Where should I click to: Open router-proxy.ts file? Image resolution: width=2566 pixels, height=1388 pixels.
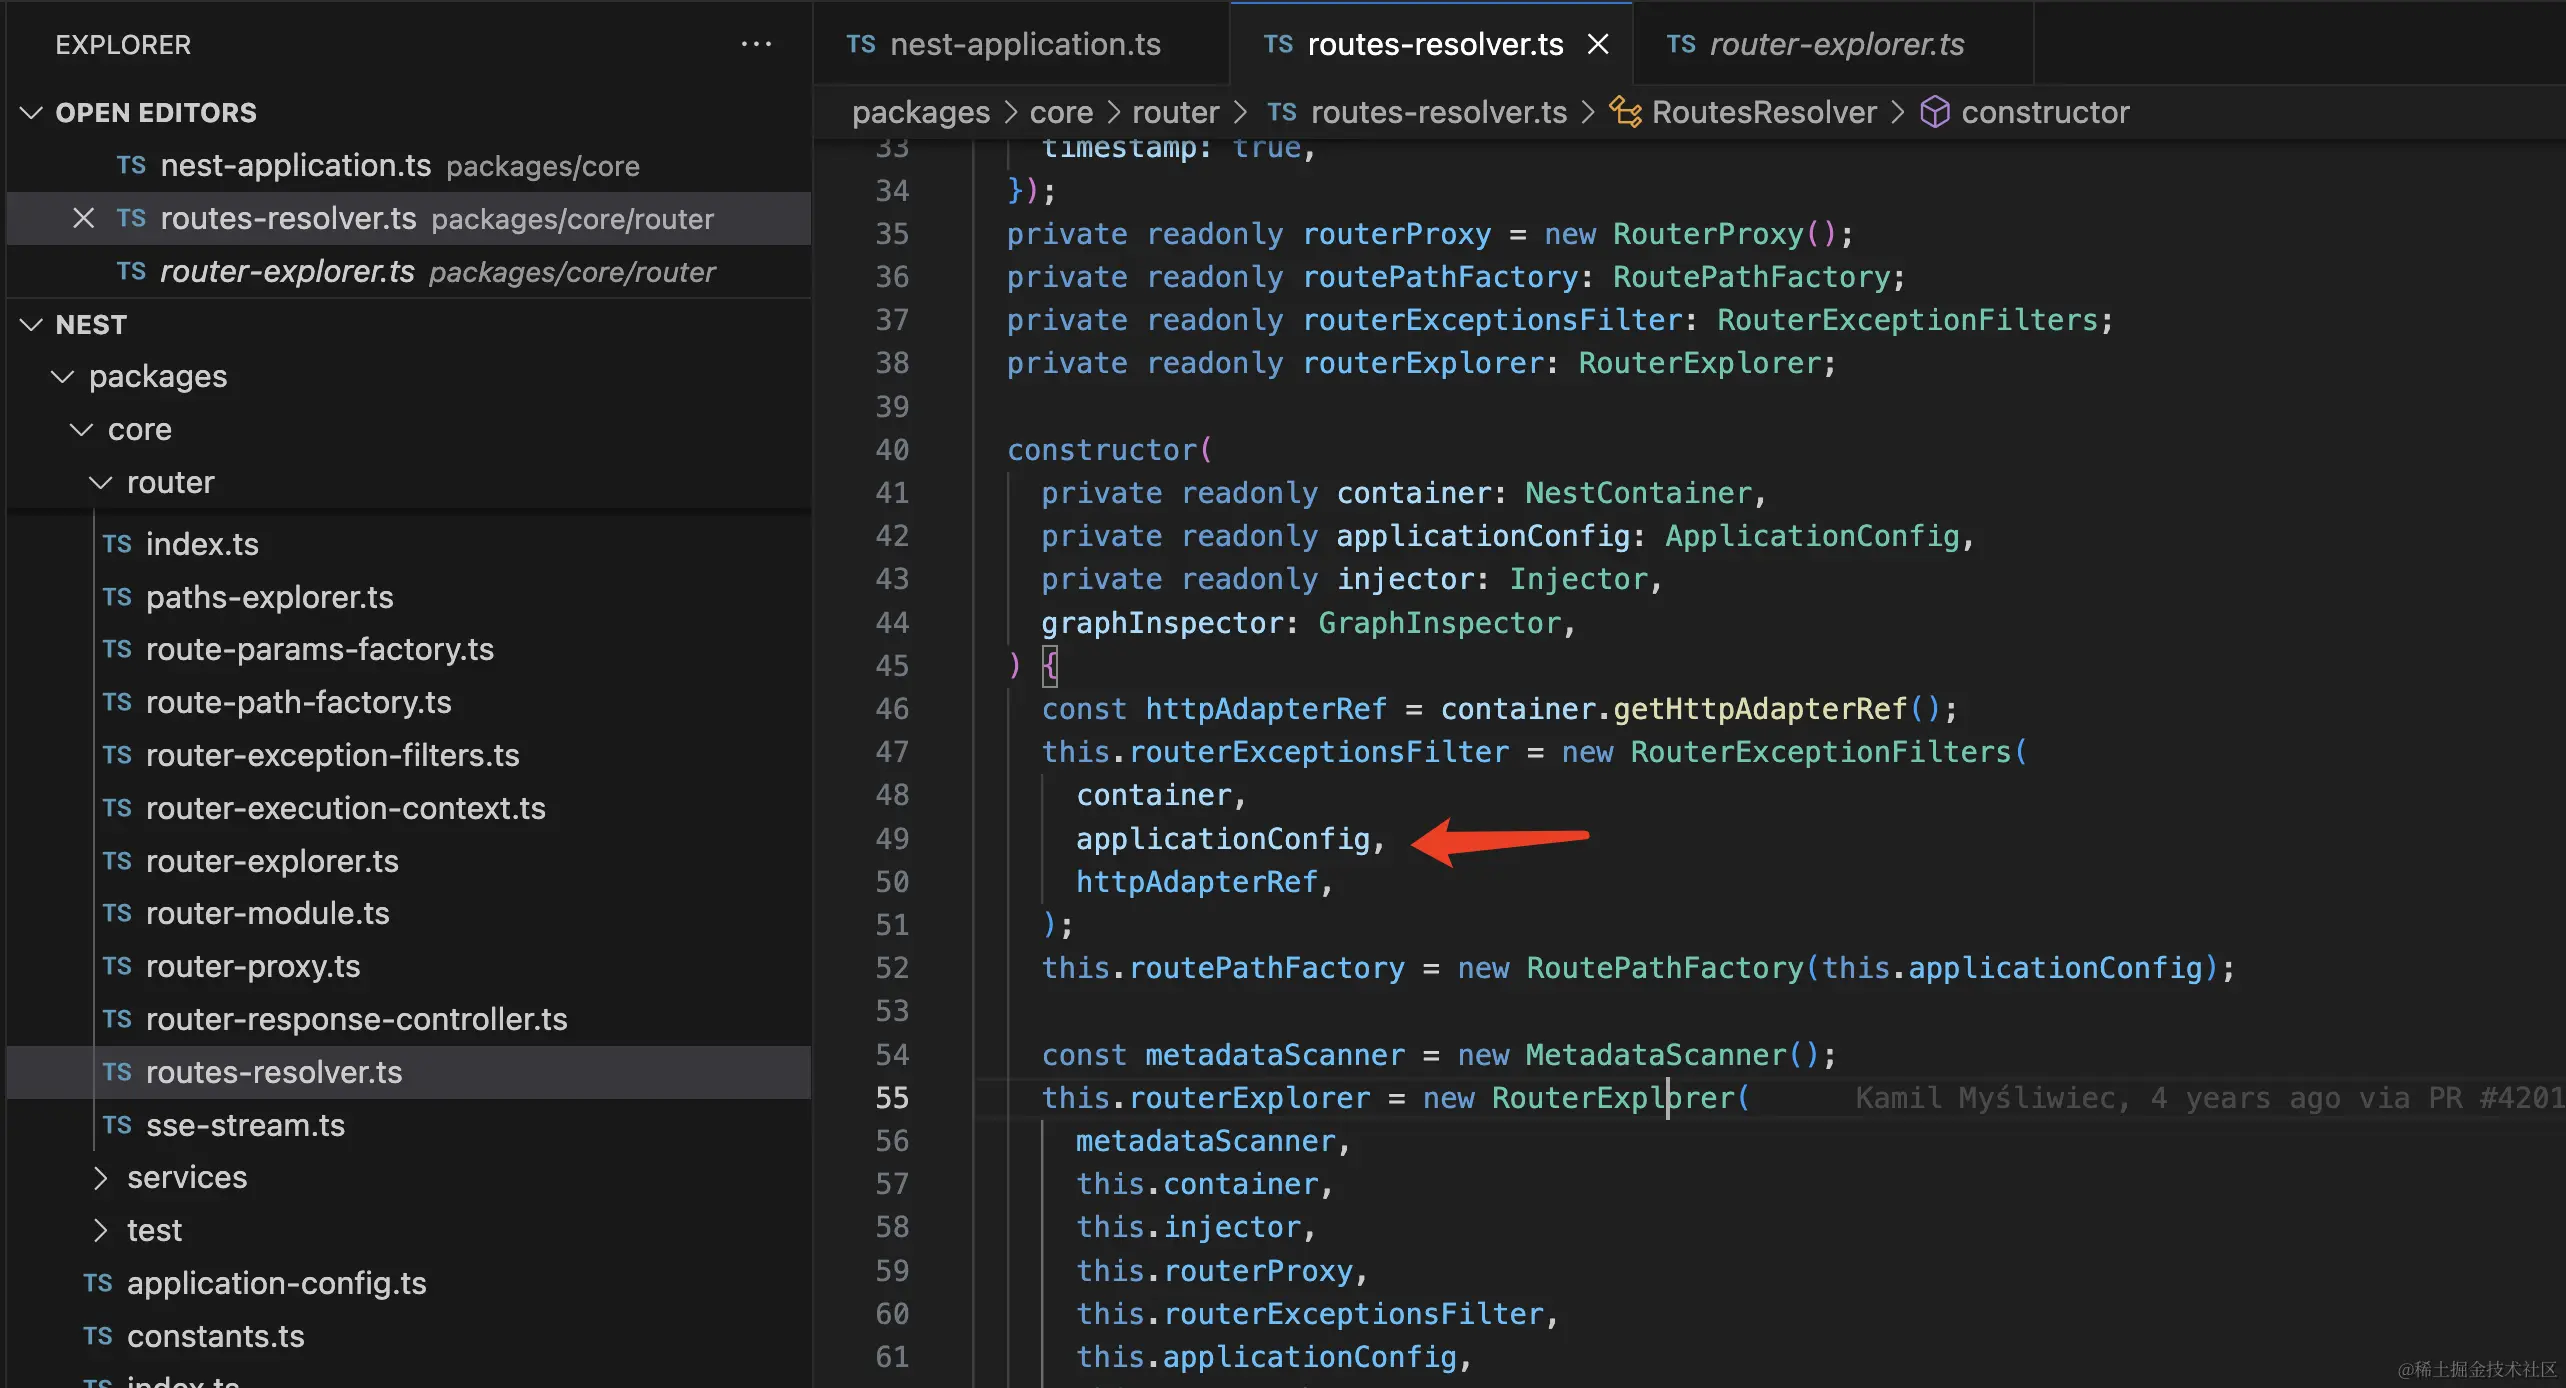[x=253, y=966]
